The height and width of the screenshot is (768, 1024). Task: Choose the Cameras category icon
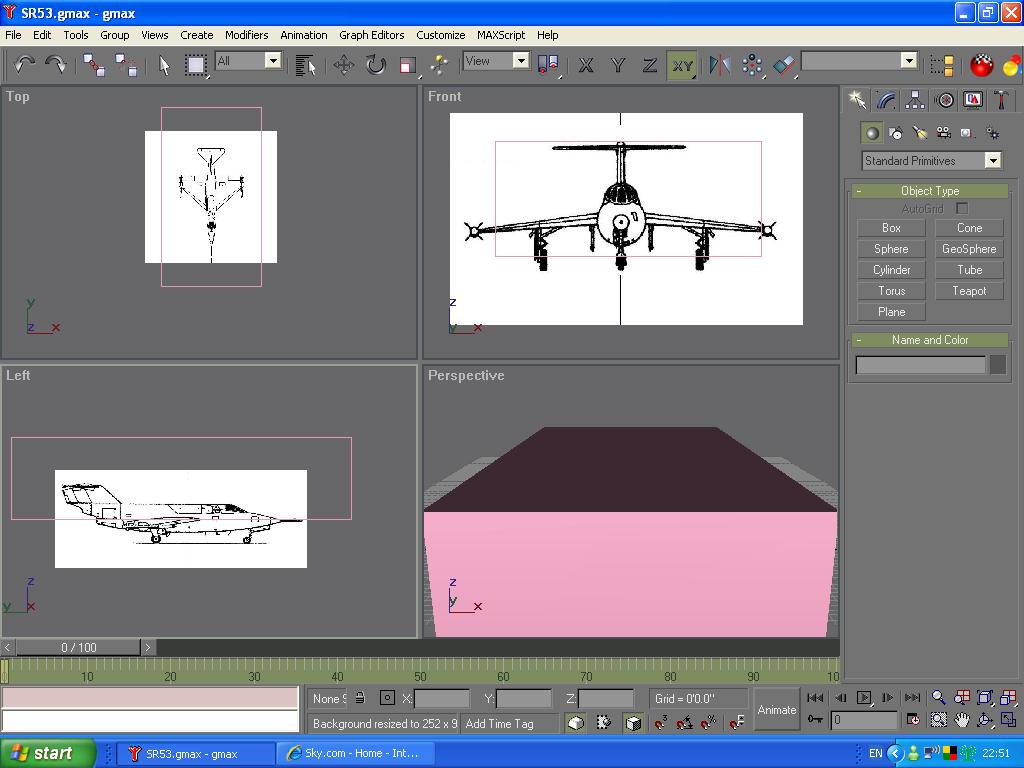(943, 133)
